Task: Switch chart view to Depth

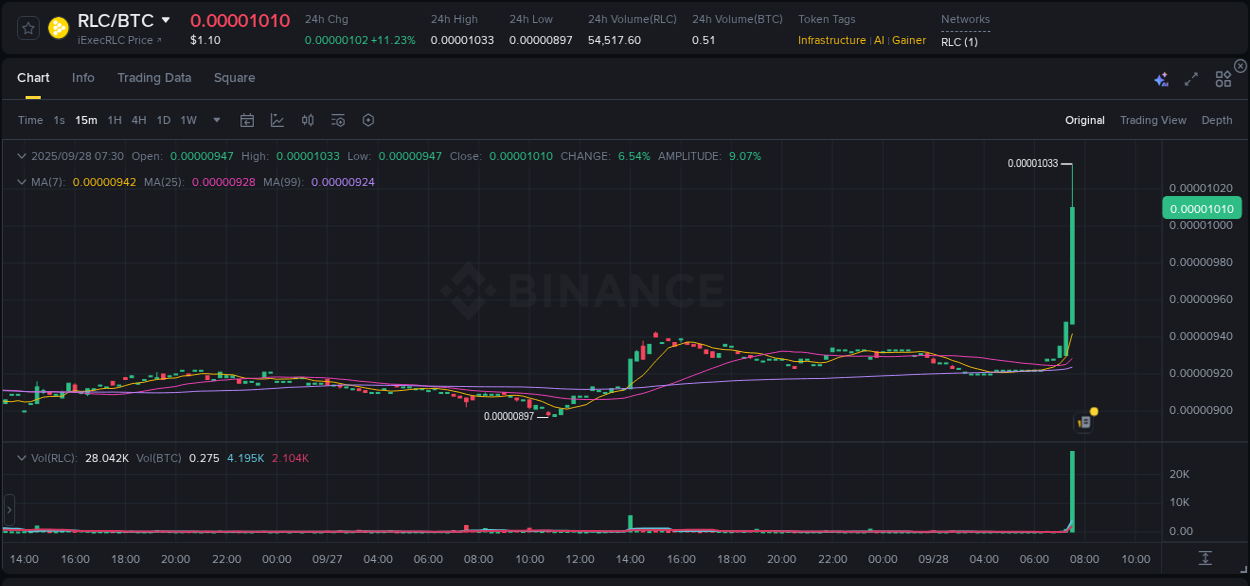Action: (x=1217, y=119)
